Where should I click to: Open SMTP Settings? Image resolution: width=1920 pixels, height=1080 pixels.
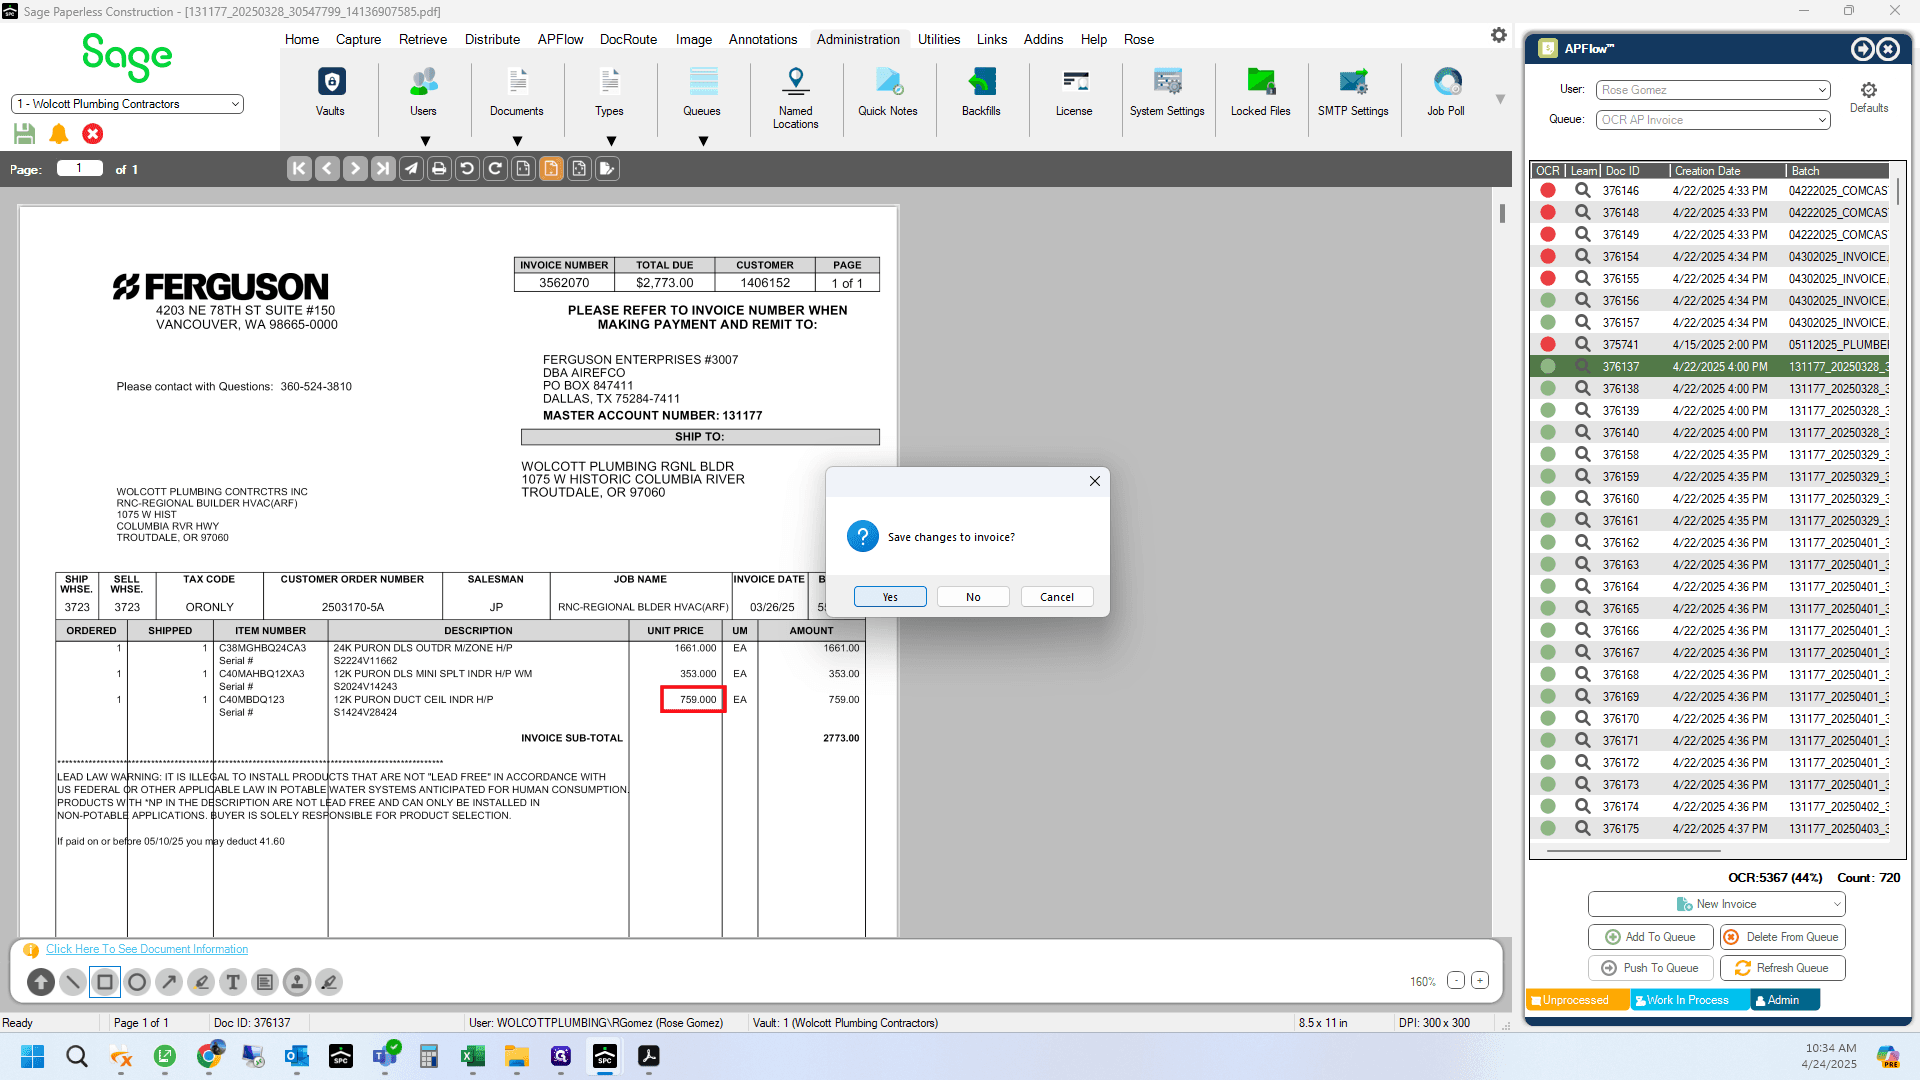(1353, 92)
